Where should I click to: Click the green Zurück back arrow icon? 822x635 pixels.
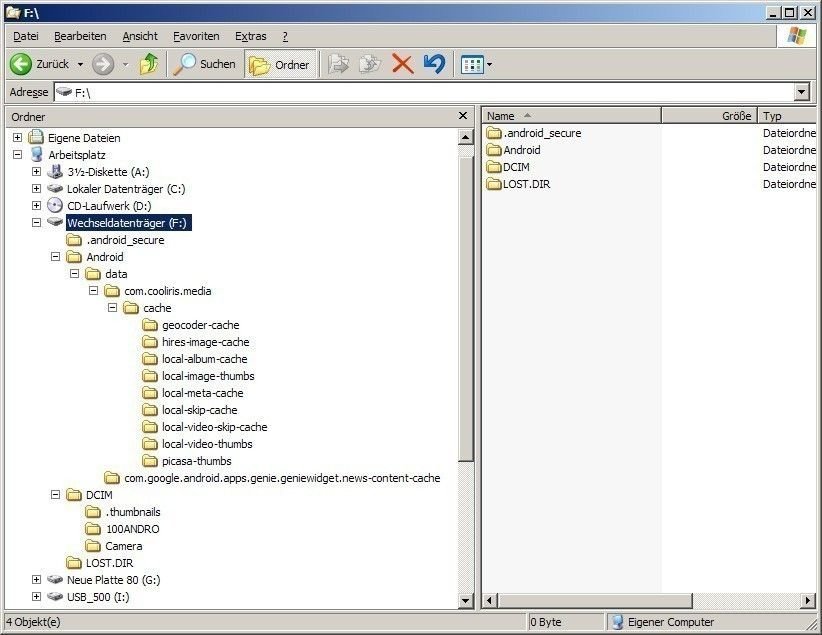point(21,64)
